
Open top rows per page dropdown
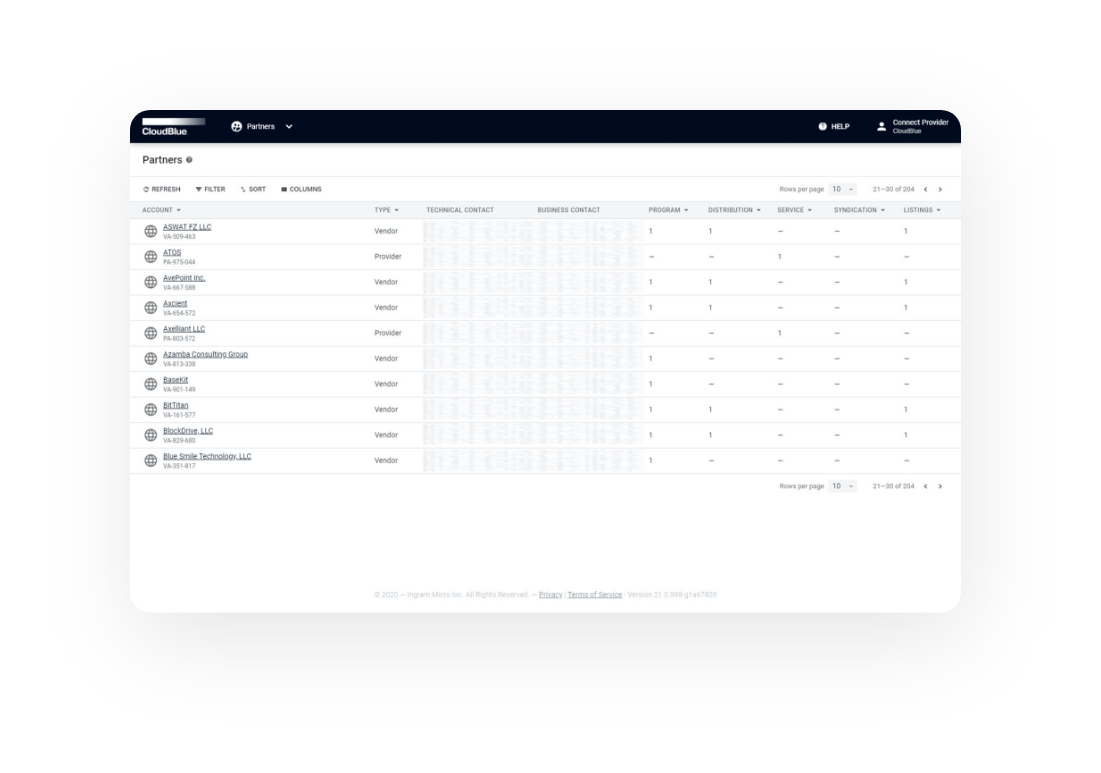[843, 190]
